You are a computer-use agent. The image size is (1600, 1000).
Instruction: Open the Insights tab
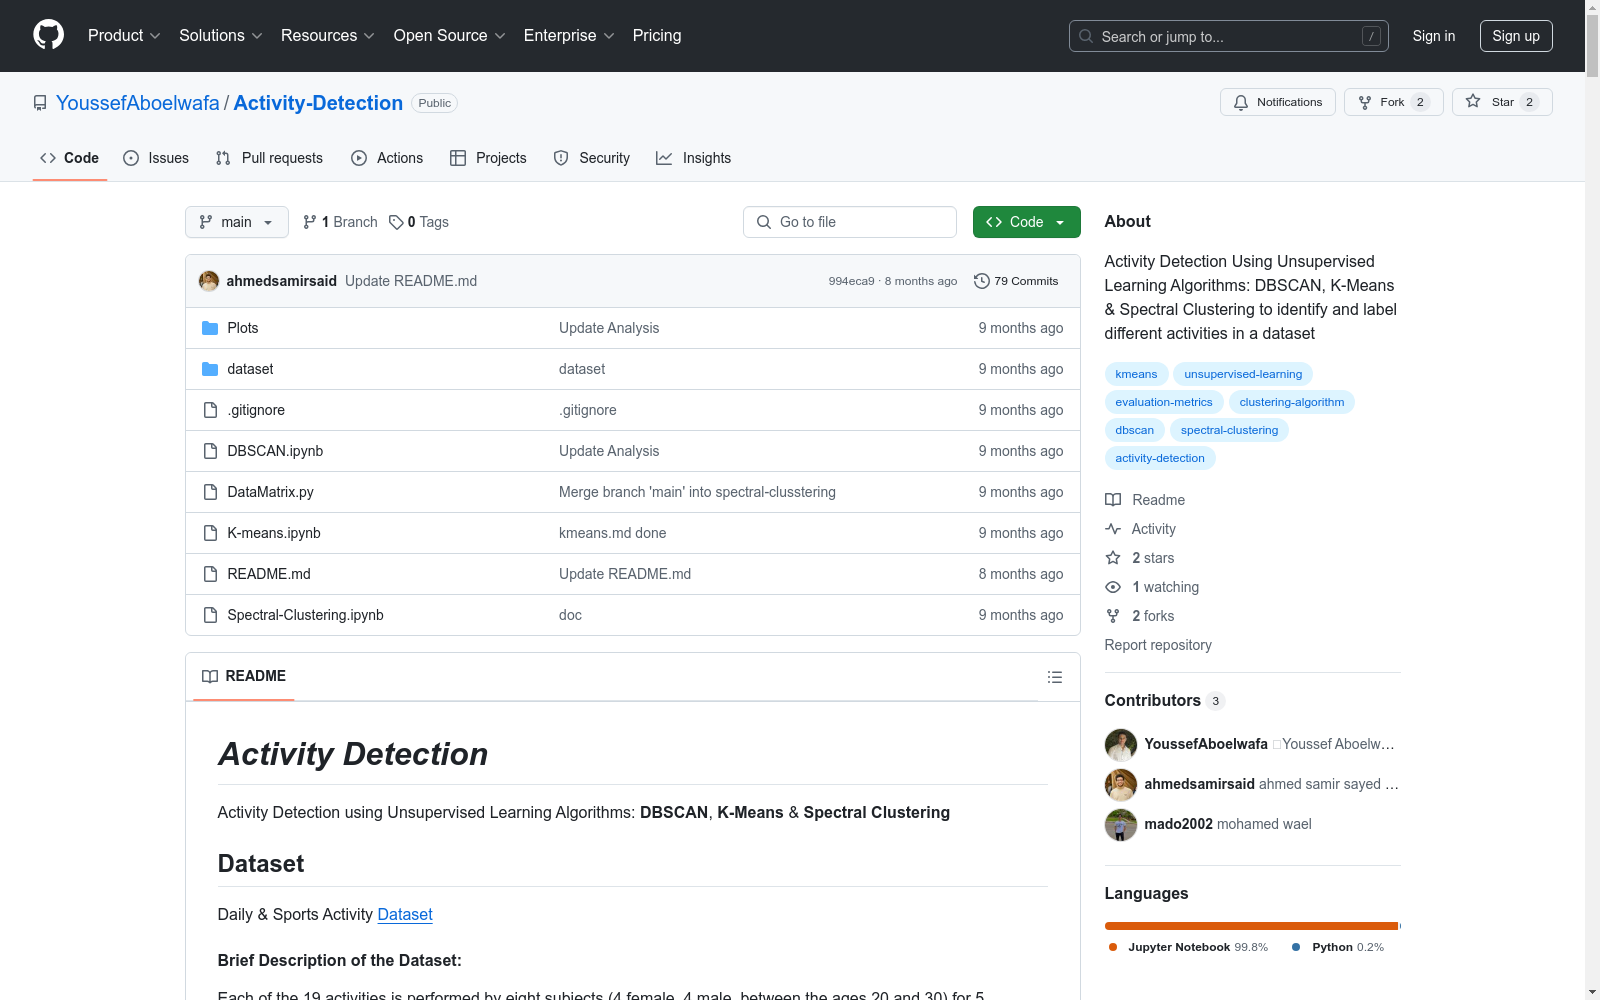tap(694, 158)
